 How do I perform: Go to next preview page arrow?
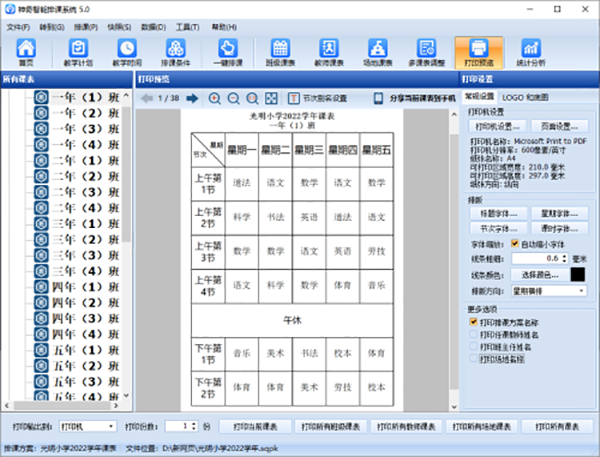pyautogui.click(x=195, y=99)
